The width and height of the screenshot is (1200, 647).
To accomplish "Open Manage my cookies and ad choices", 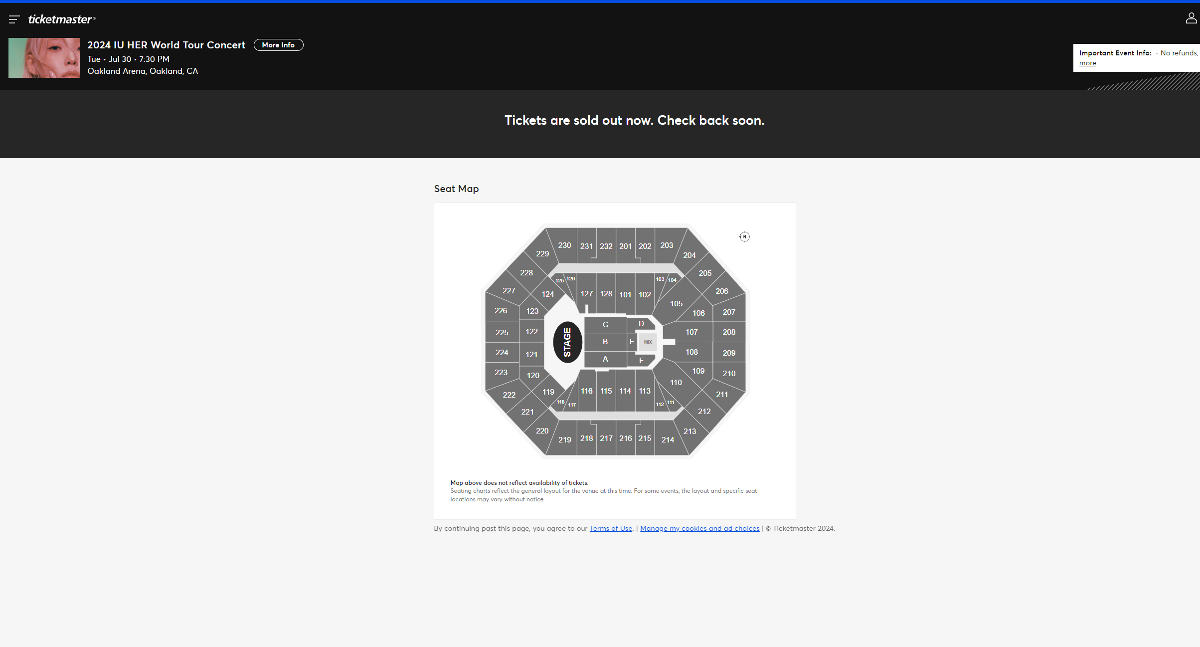I will tap(700, 528).
